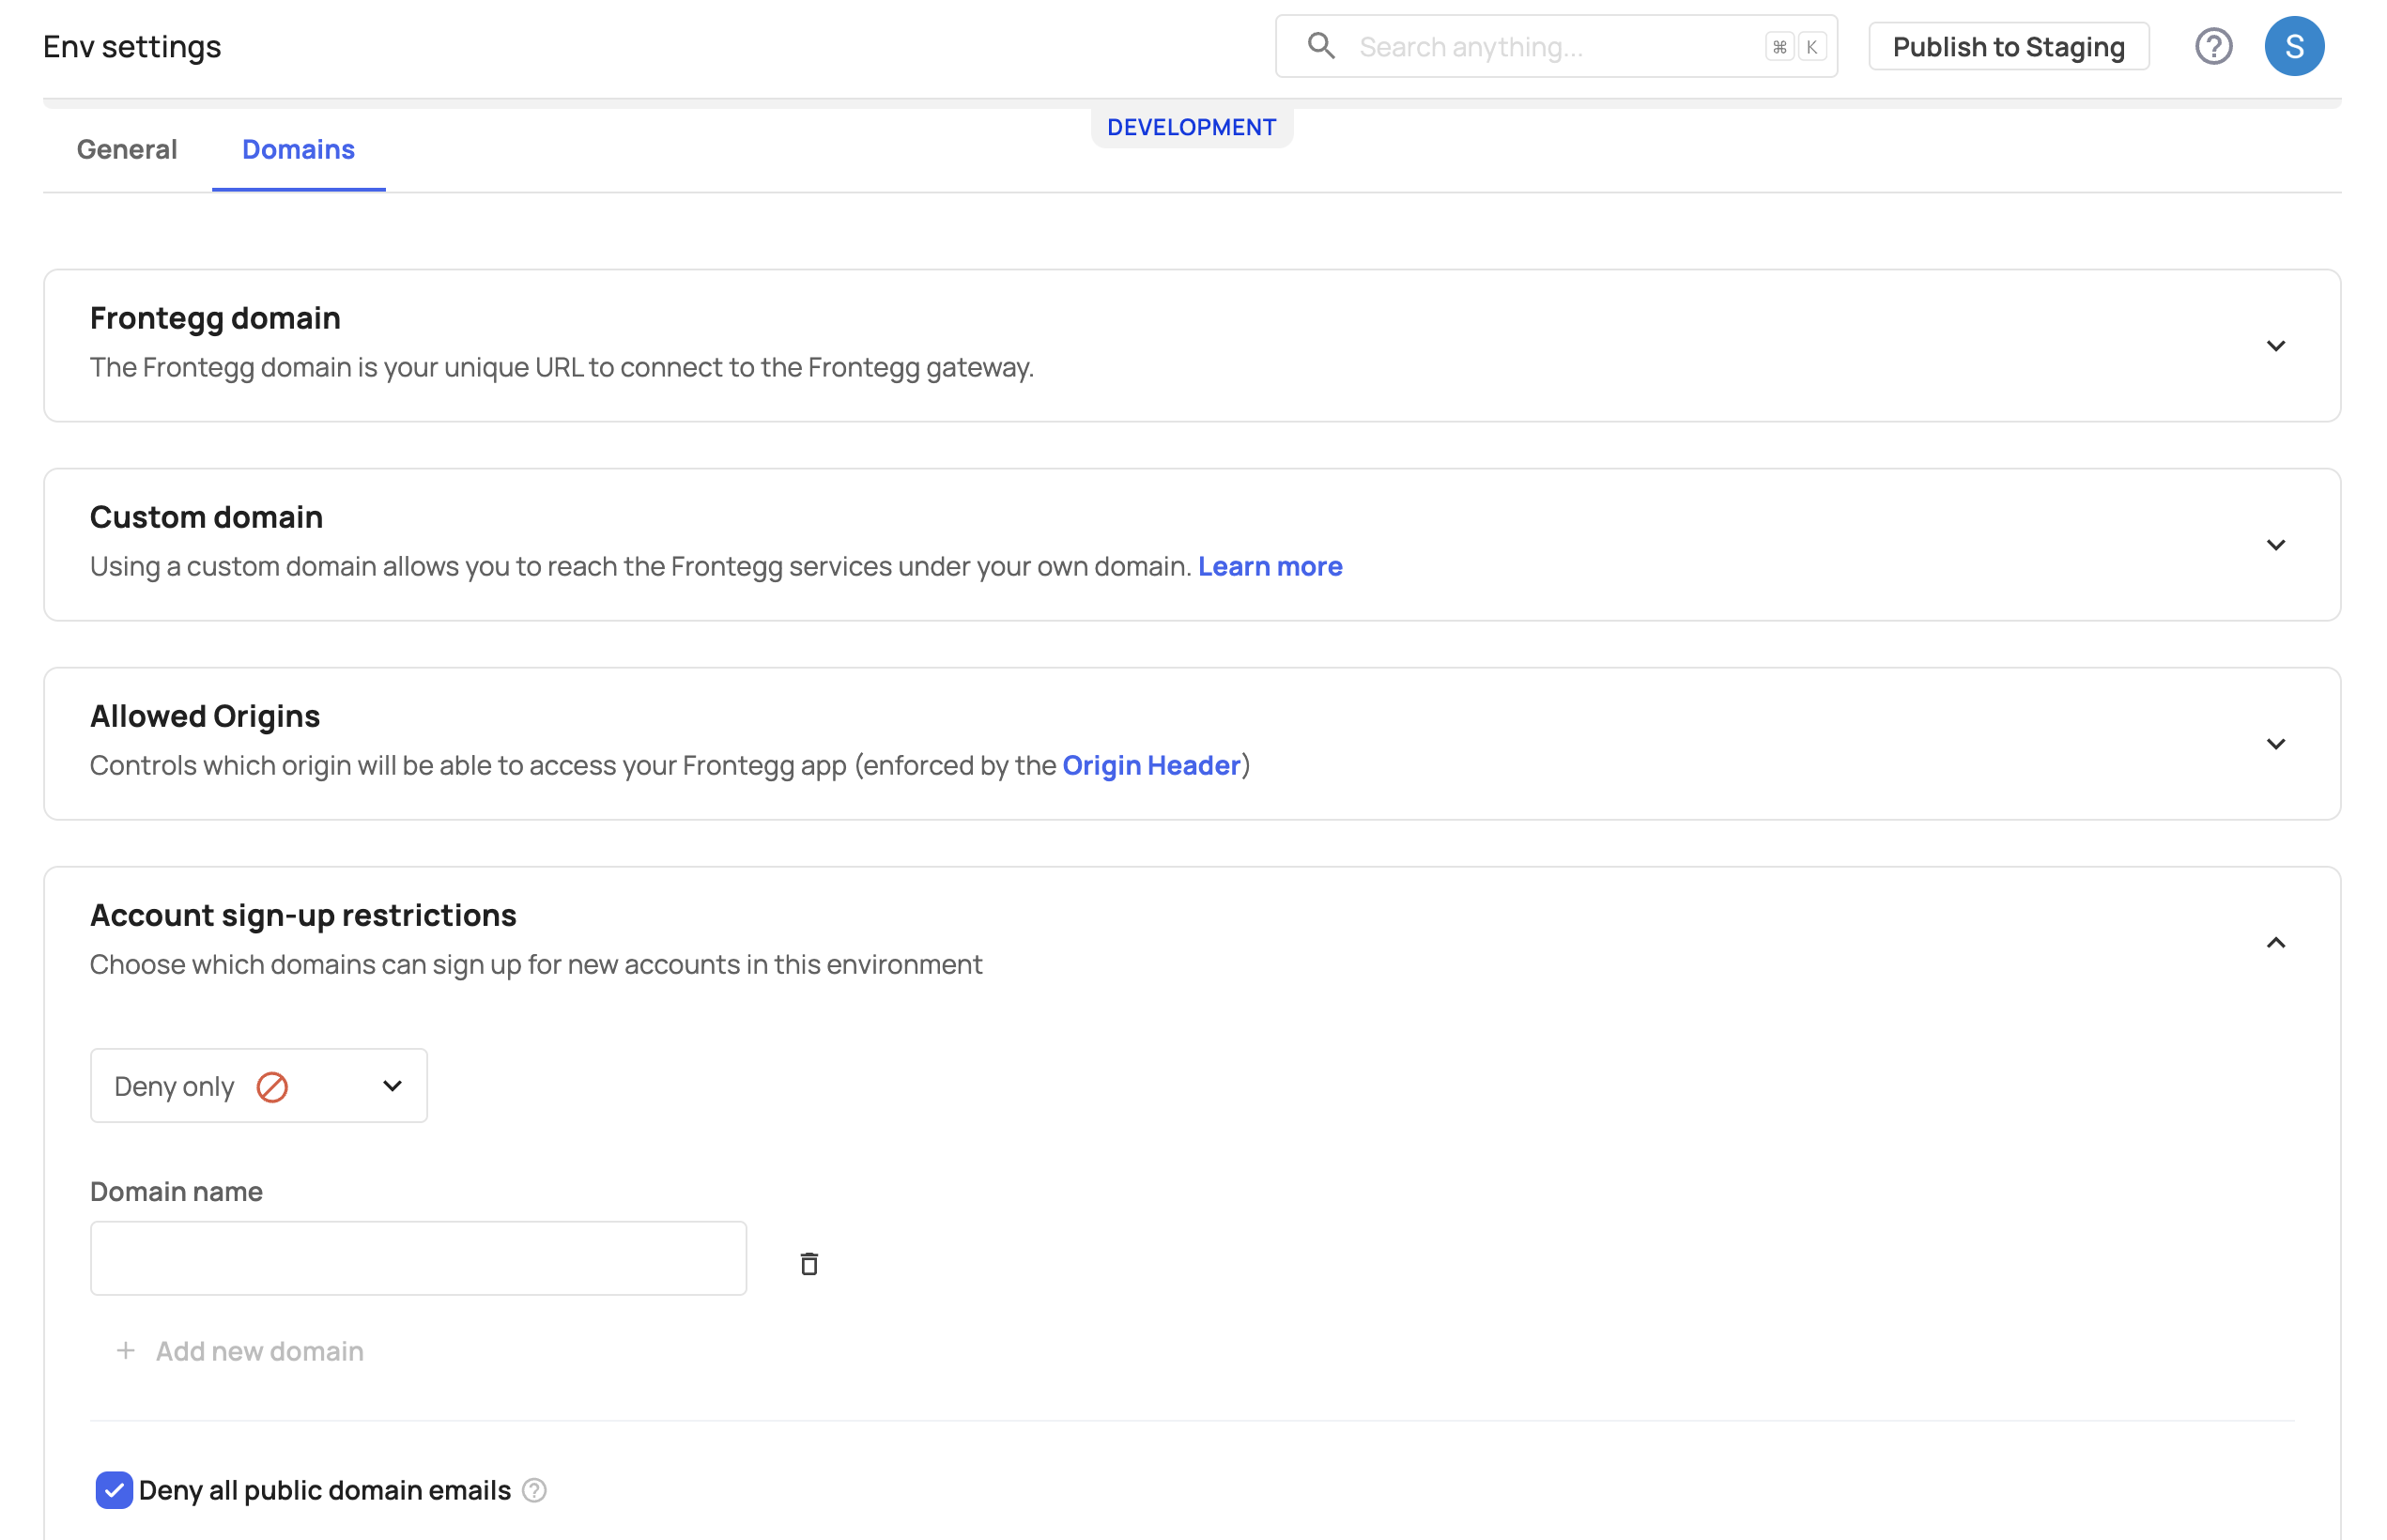This screenshot has width=2387, height=1540.
Task: Open the Learn more link for custom domains
Action: [x=1270, y=566]
